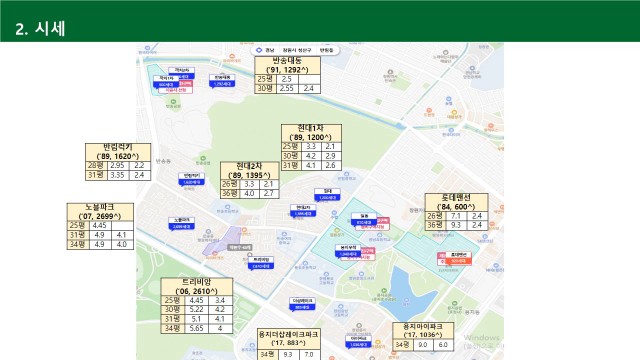Click the location compass icon beside 경남
This screenshot has width=640, height=360.
(x=259, y=50)
